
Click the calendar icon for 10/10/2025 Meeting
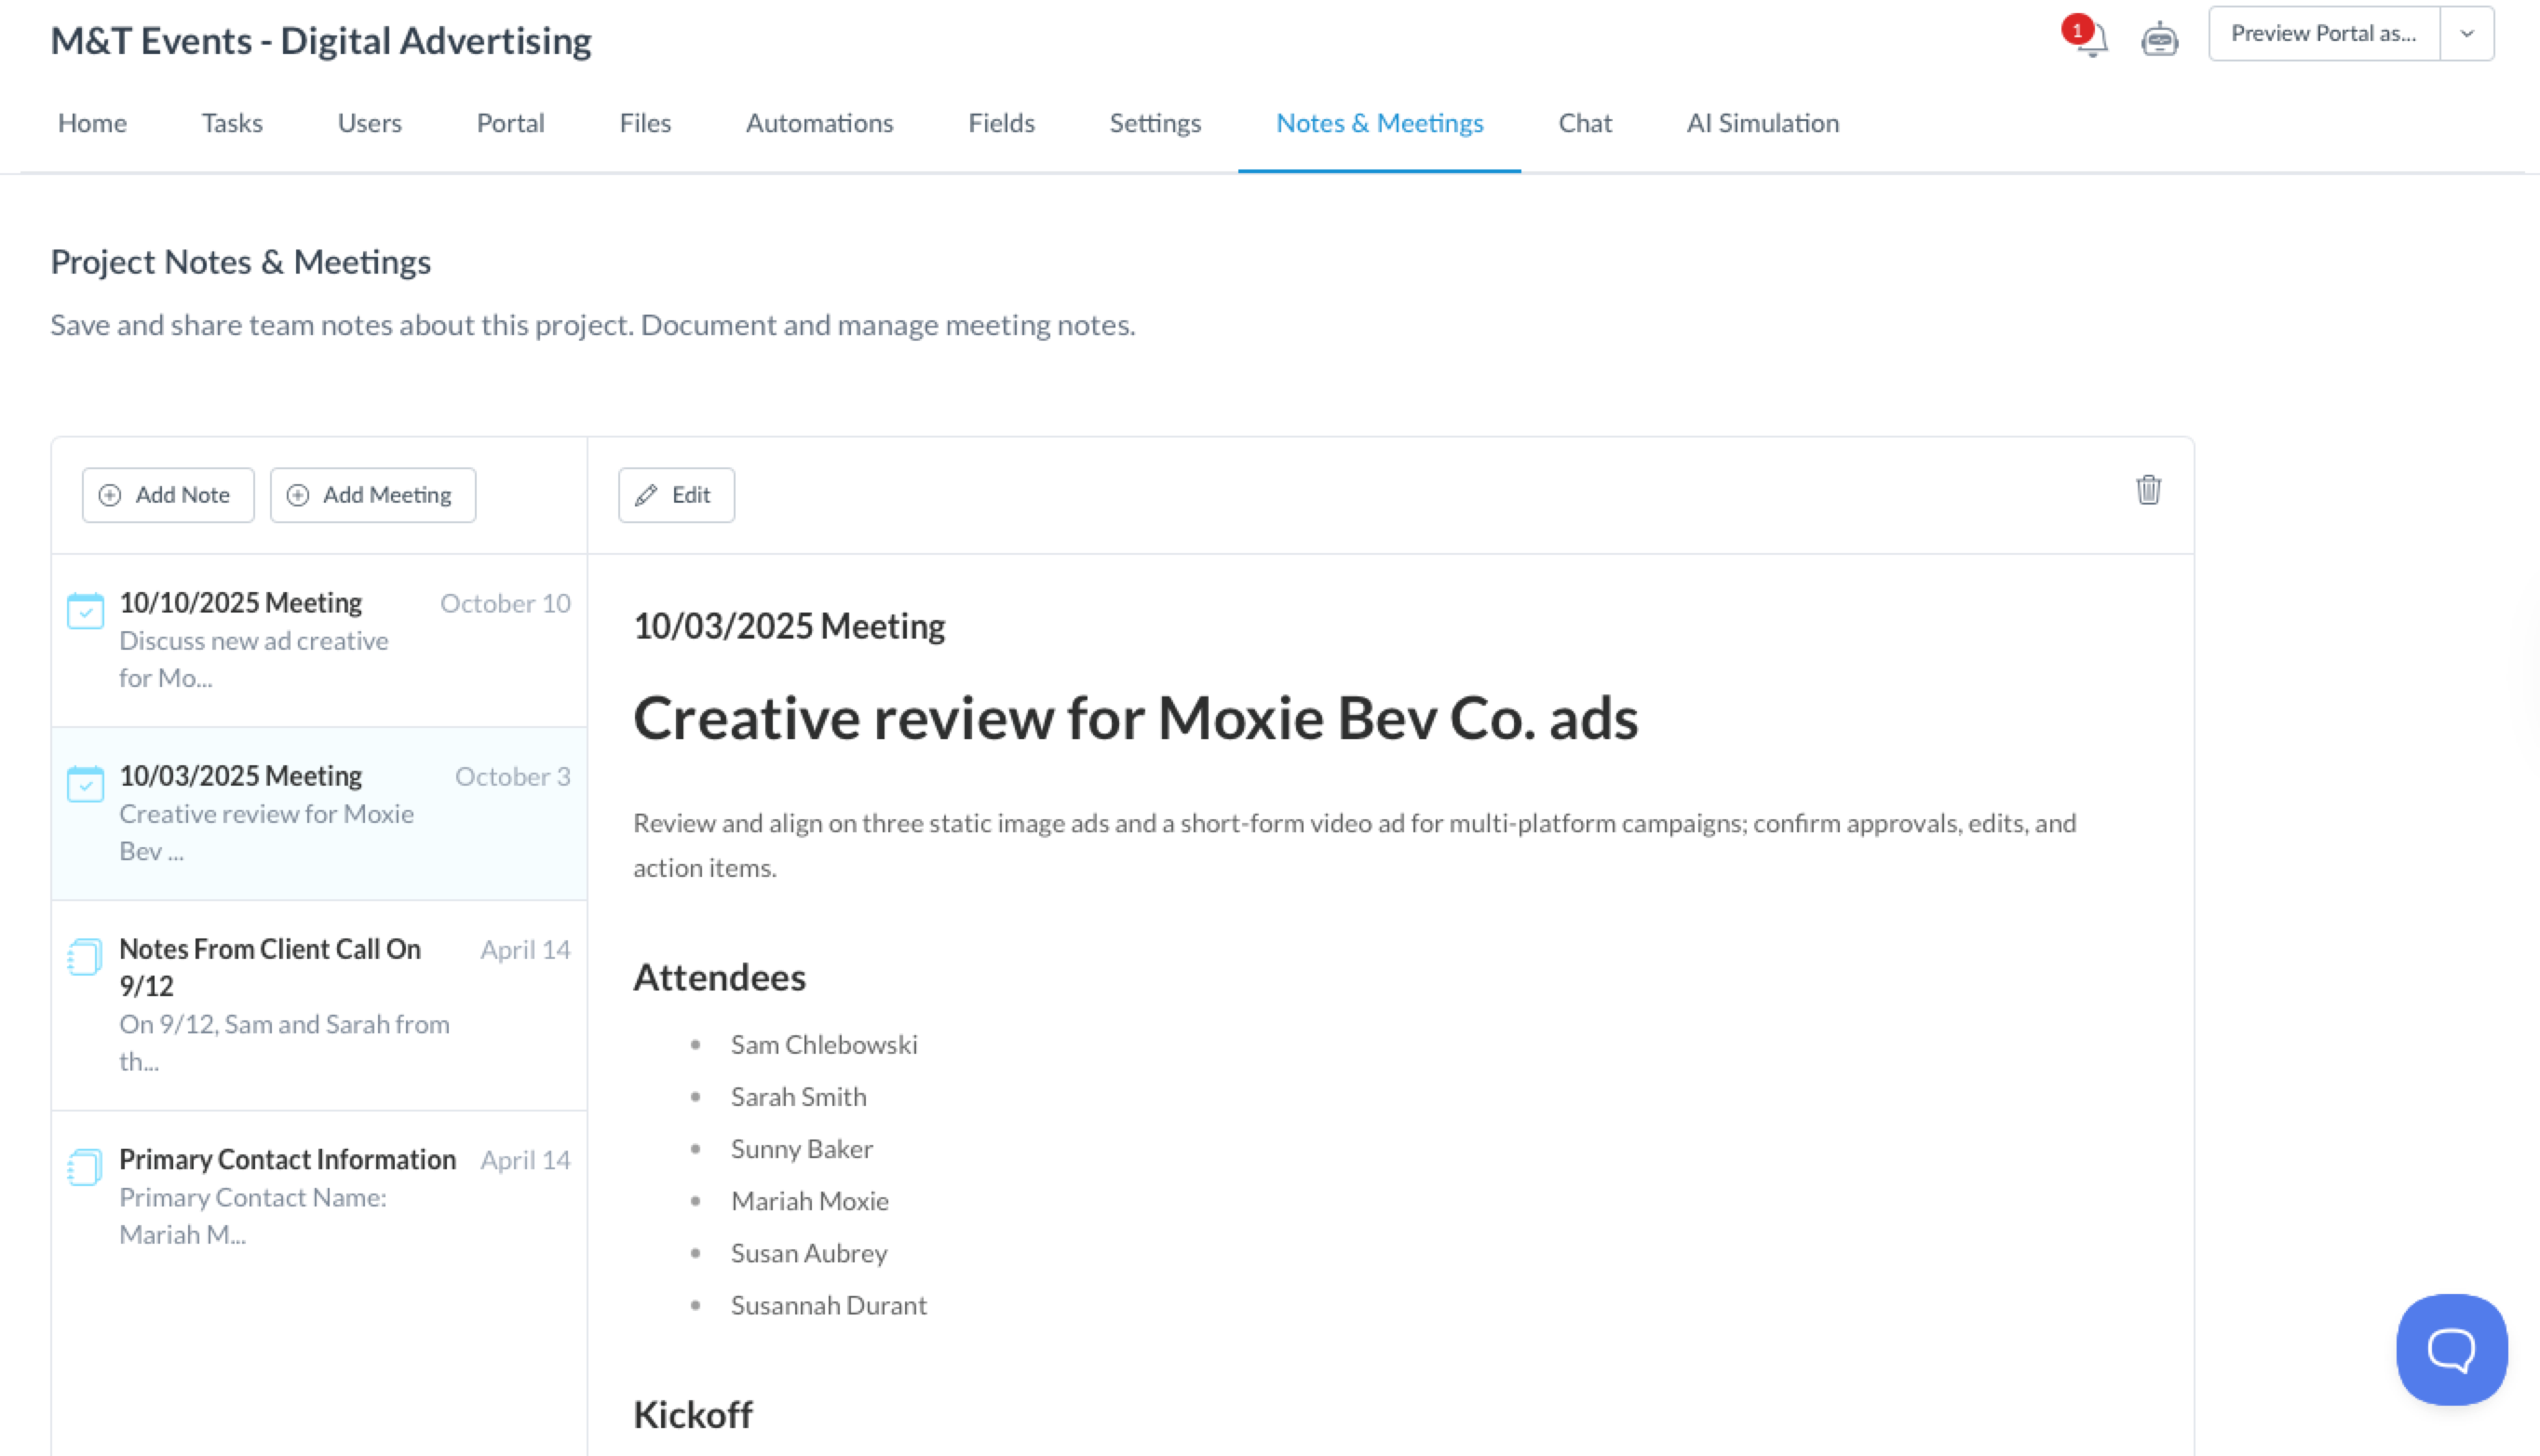coord(85,610)
